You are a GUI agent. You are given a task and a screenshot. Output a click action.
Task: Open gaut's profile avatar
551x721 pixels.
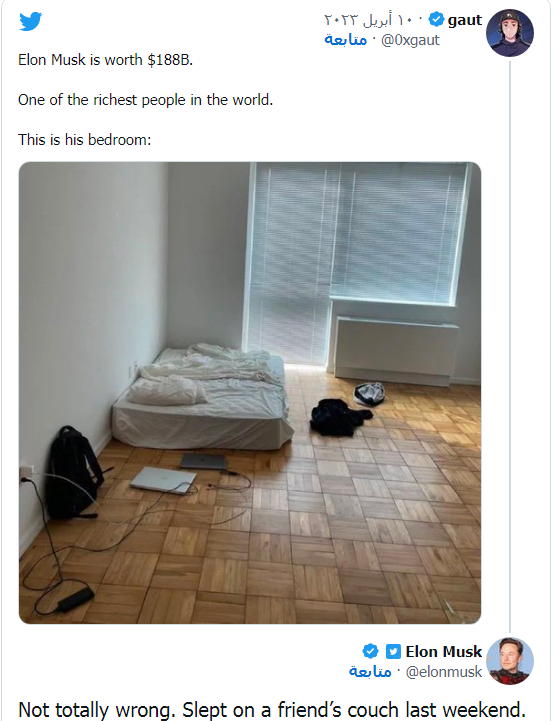510,33
